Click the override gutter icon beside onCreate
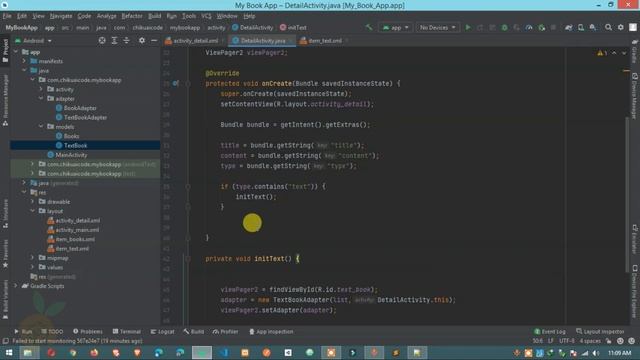Image resolution: width=640 pixels, height=360 pixels. pos(175,83)
